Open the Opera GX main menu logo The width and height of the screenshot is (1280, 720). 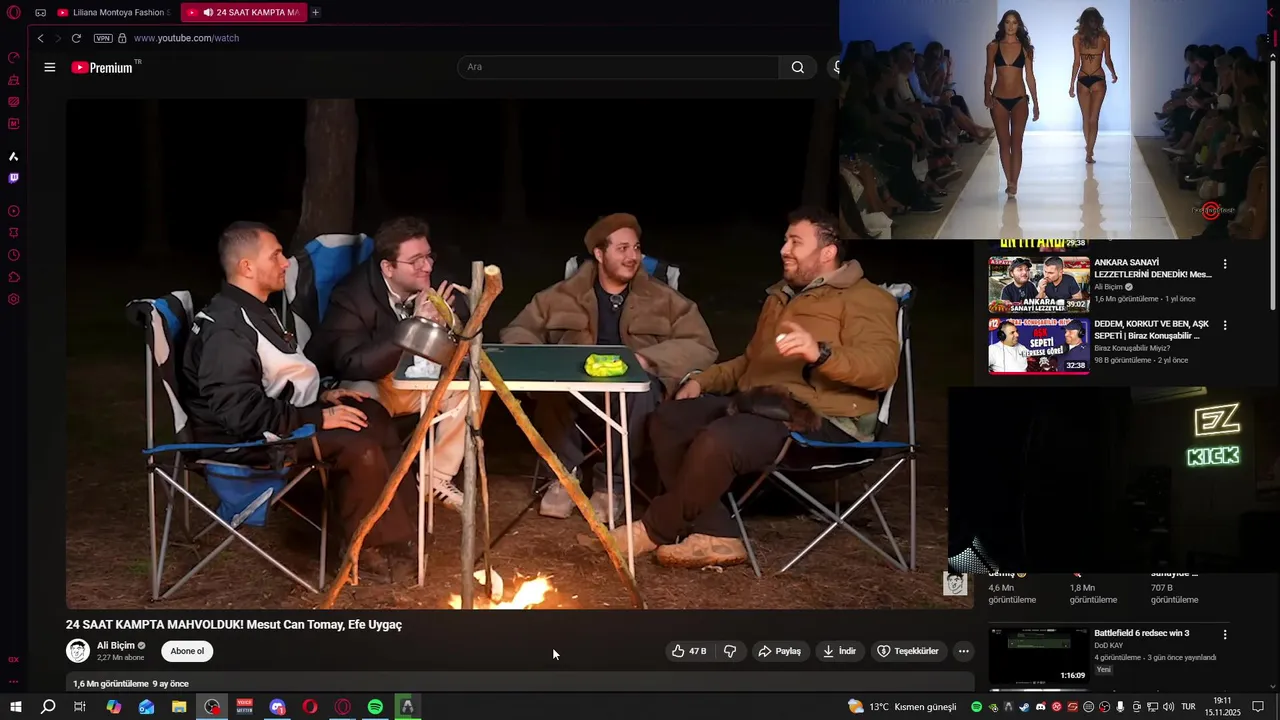[x=14, y=13]
